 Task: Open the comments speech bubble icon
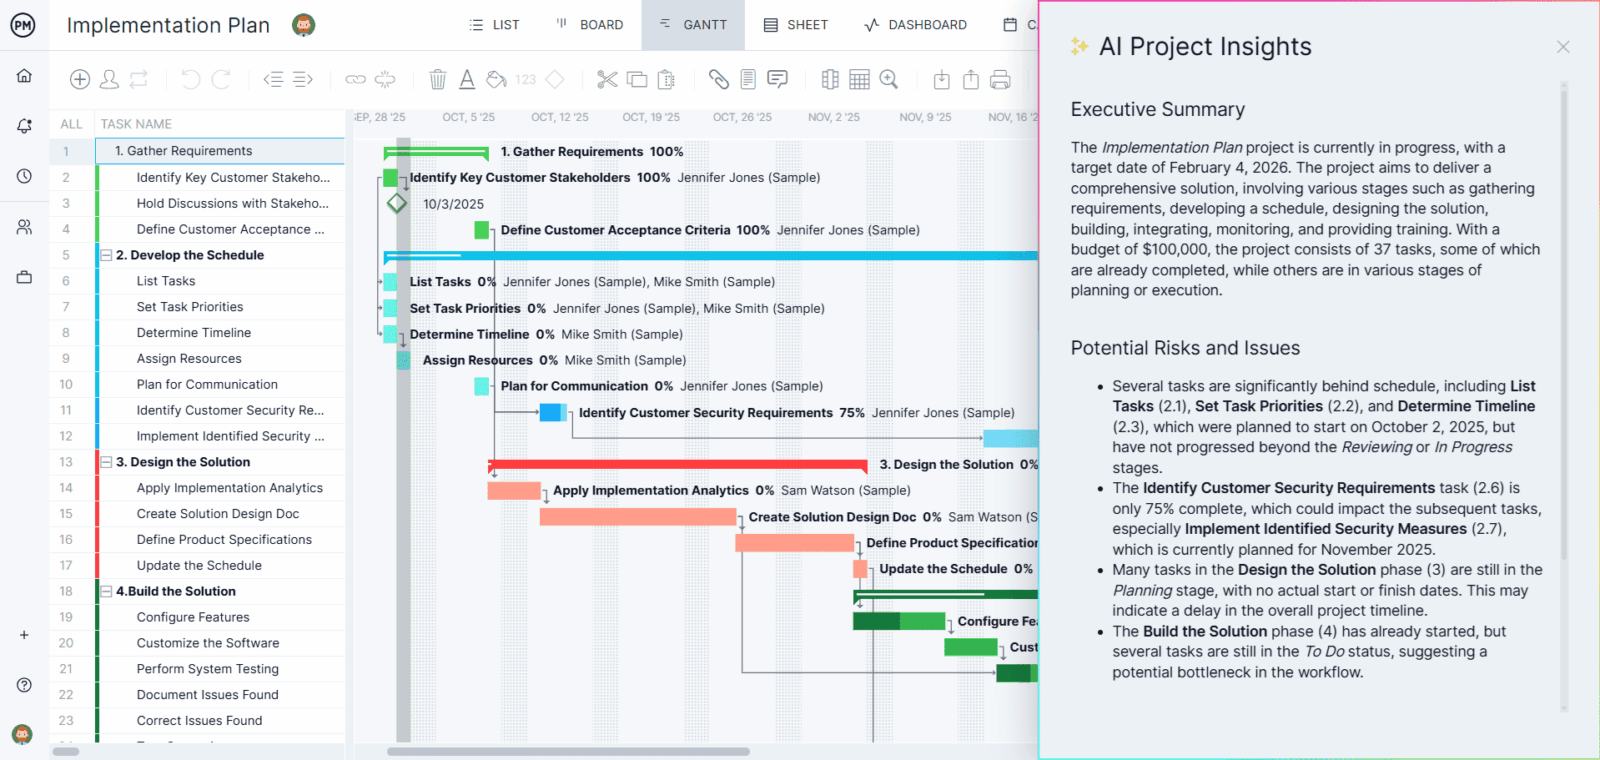(x=777, y=80)
